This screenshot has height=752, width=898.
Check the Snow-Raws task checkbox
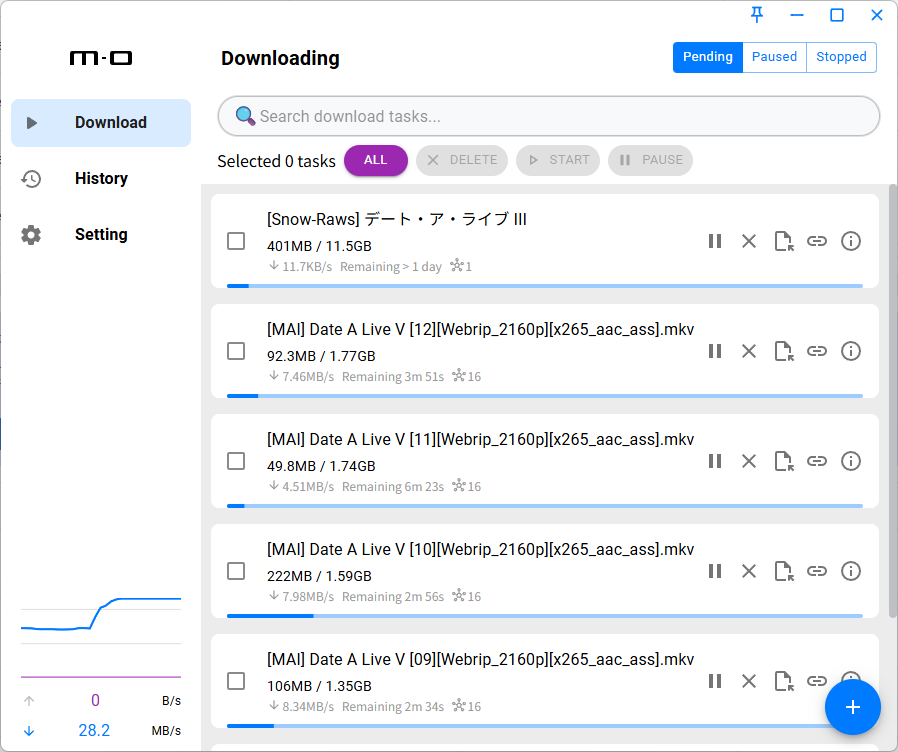pos(236,241)
